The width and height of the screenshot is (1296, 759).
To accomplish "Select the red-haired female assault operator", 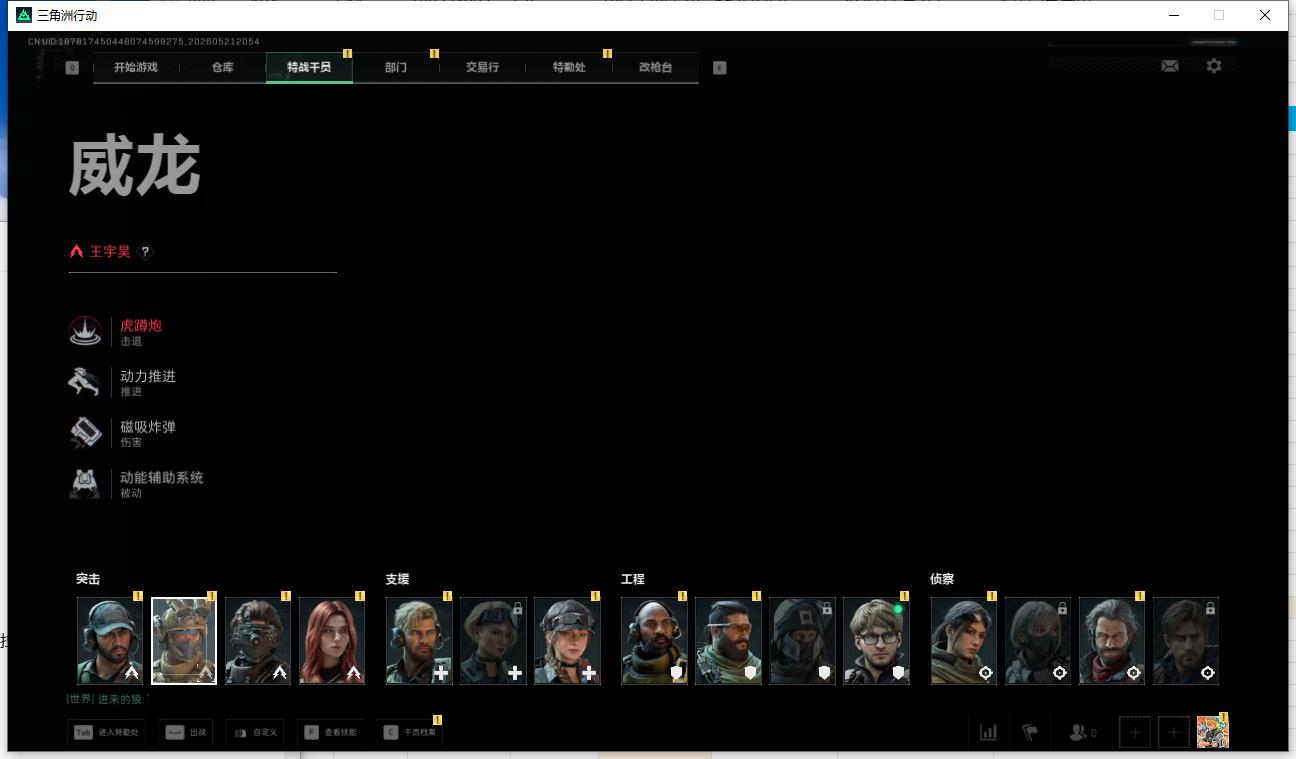I will [332, 641].
